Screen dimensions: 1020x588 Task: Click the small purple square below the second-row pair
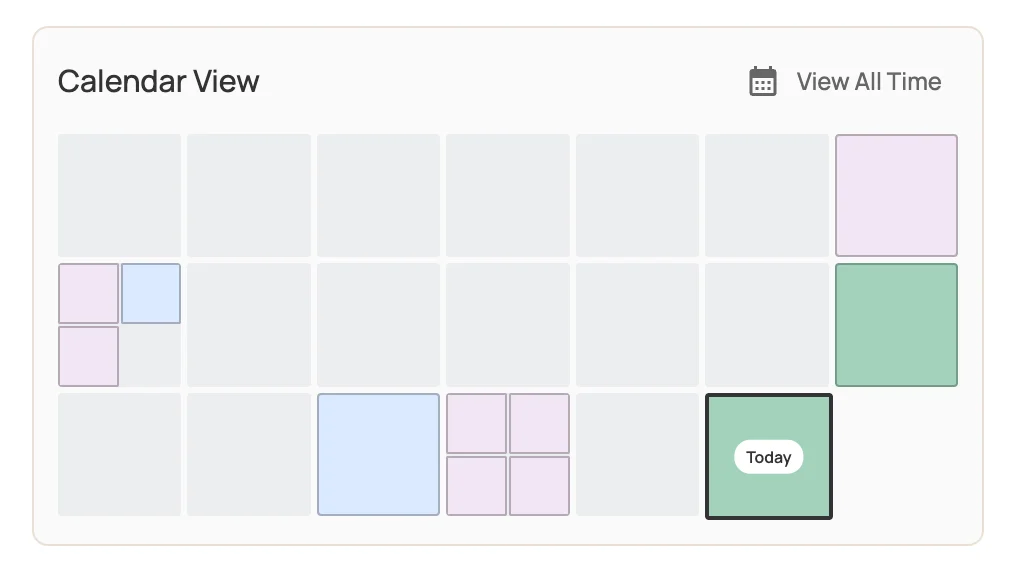88,356
